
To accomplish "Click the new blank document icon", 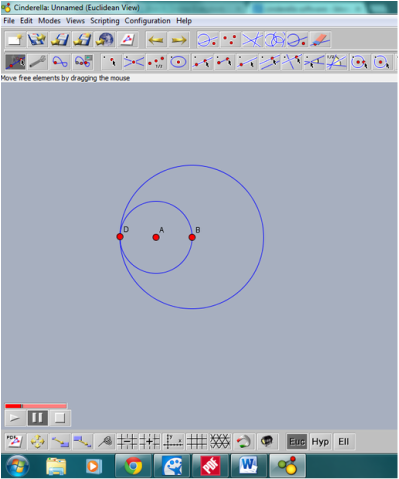I will pyautogui.click(x=15, y=40).
